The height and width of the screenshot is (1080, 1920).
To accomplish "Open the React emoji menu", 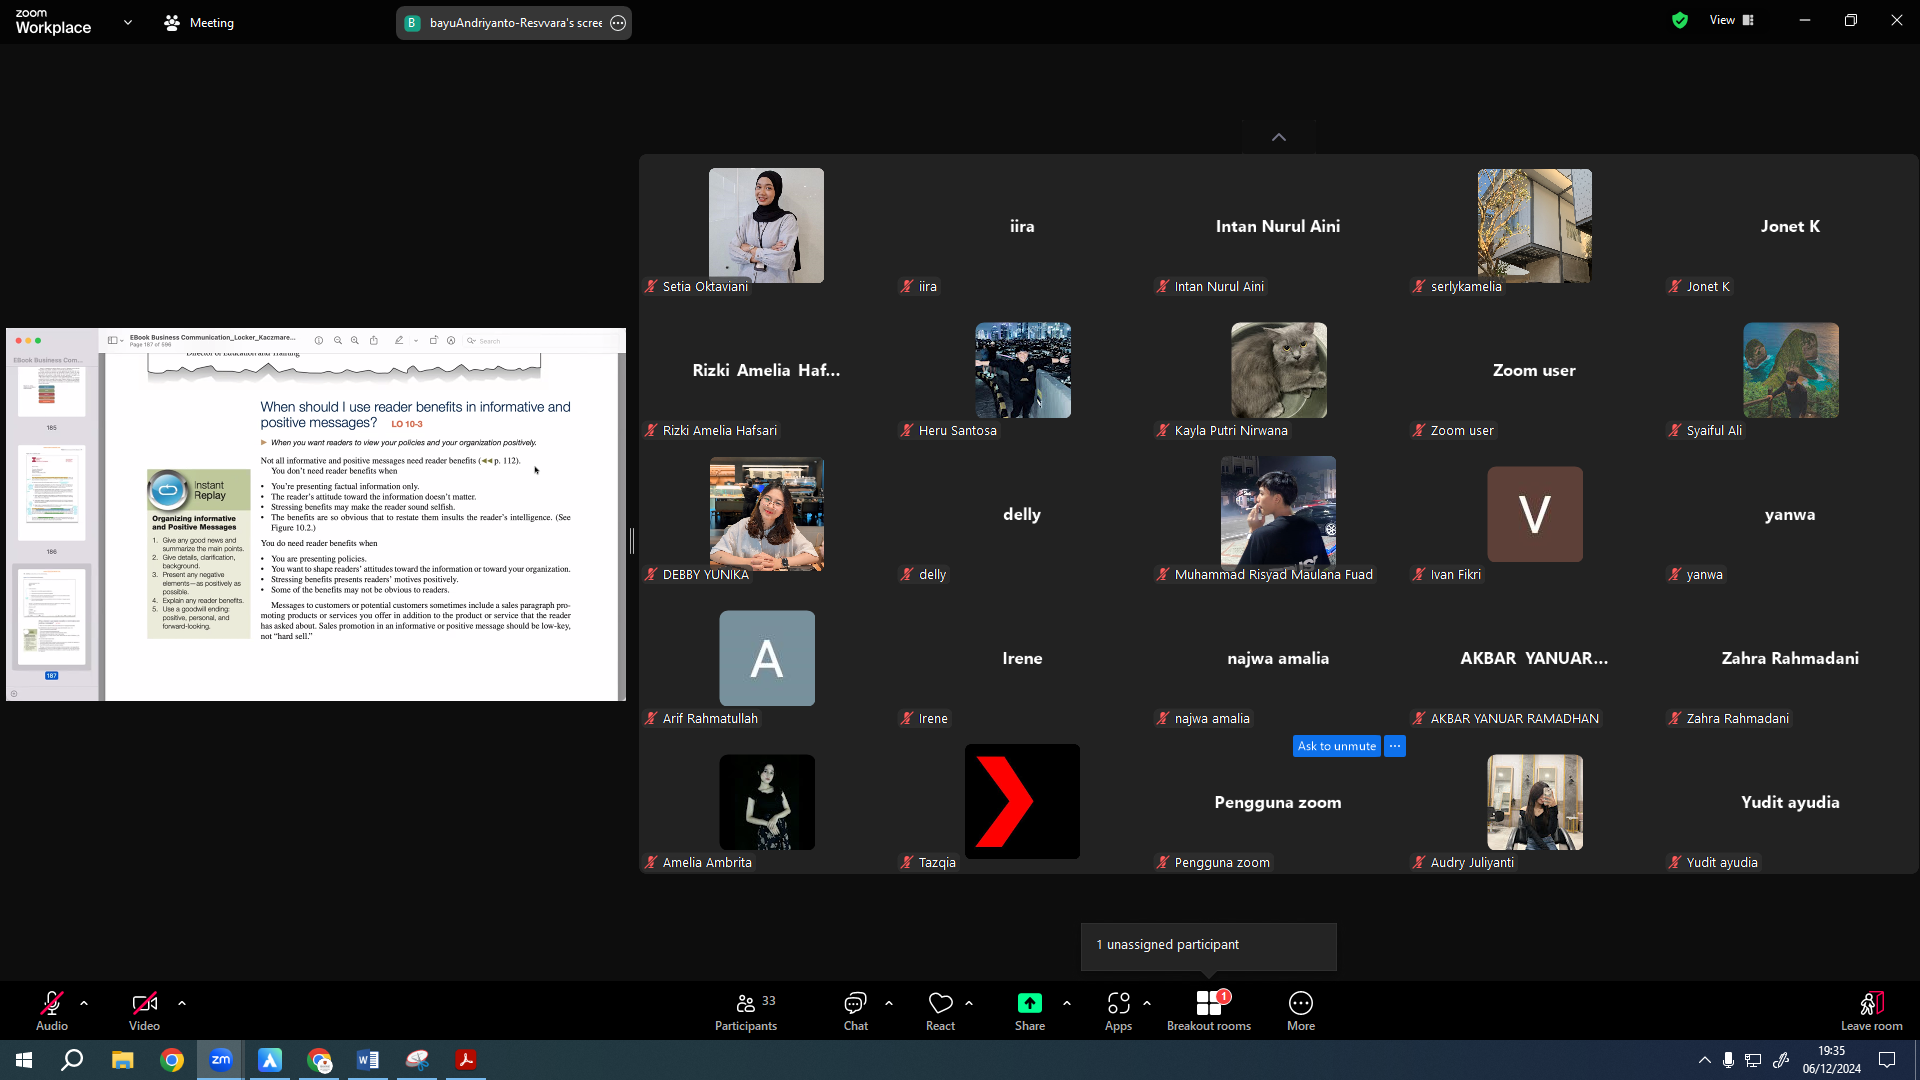I will point(940,1010).
